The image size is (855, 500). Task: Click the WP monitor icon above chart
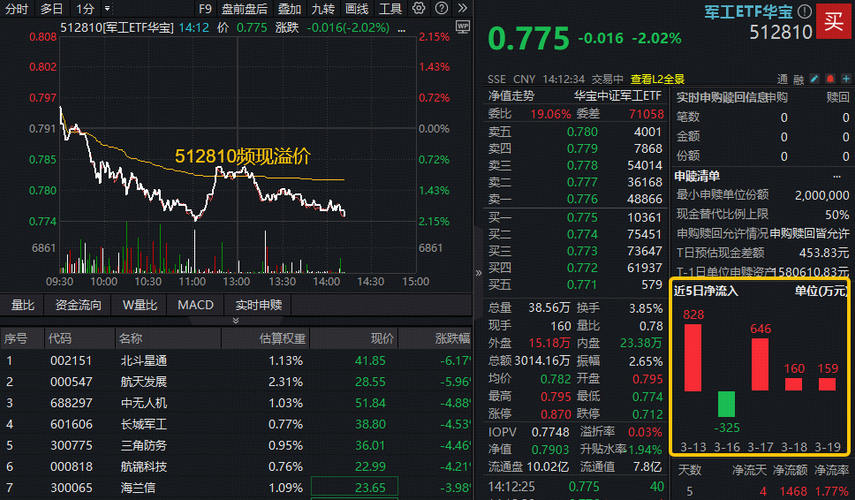(x=462, y=26)
